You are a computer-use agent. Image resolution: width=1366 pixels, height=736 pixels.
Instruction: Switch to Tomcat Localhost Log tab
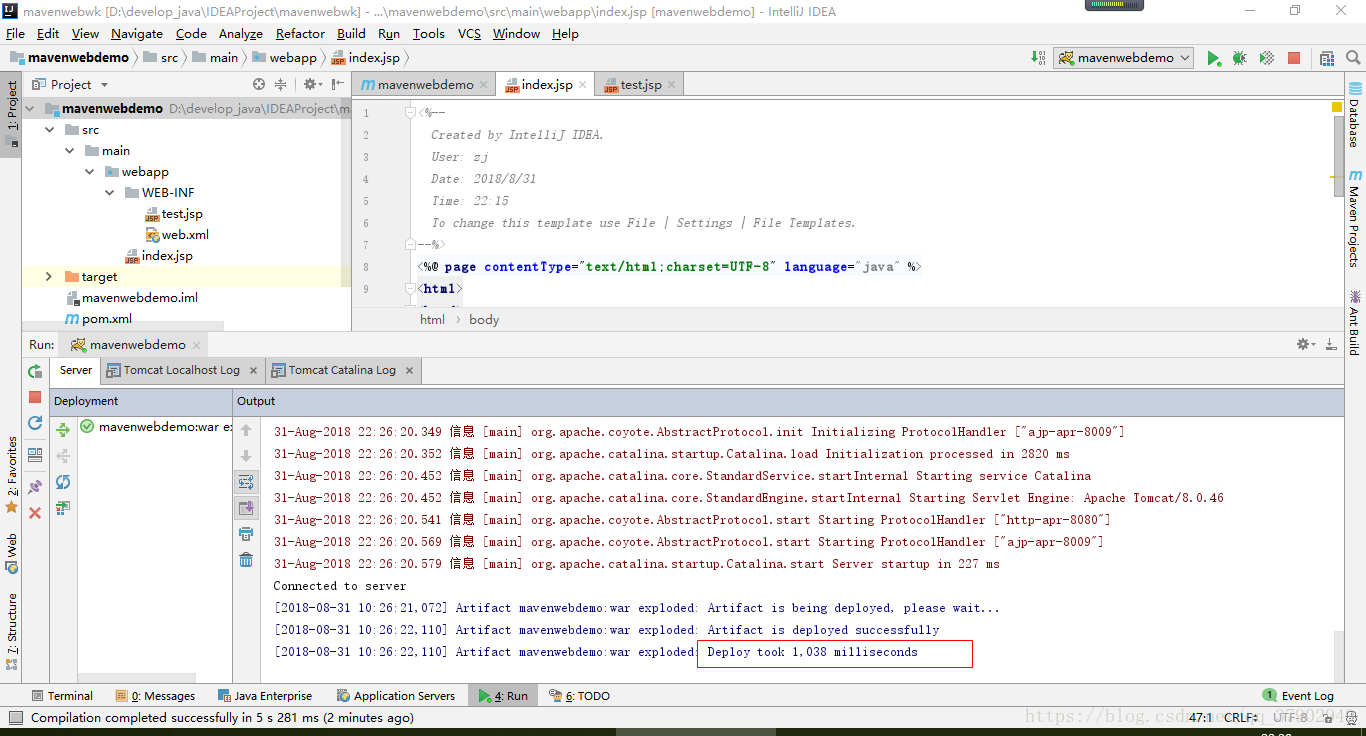click(182, 370)
